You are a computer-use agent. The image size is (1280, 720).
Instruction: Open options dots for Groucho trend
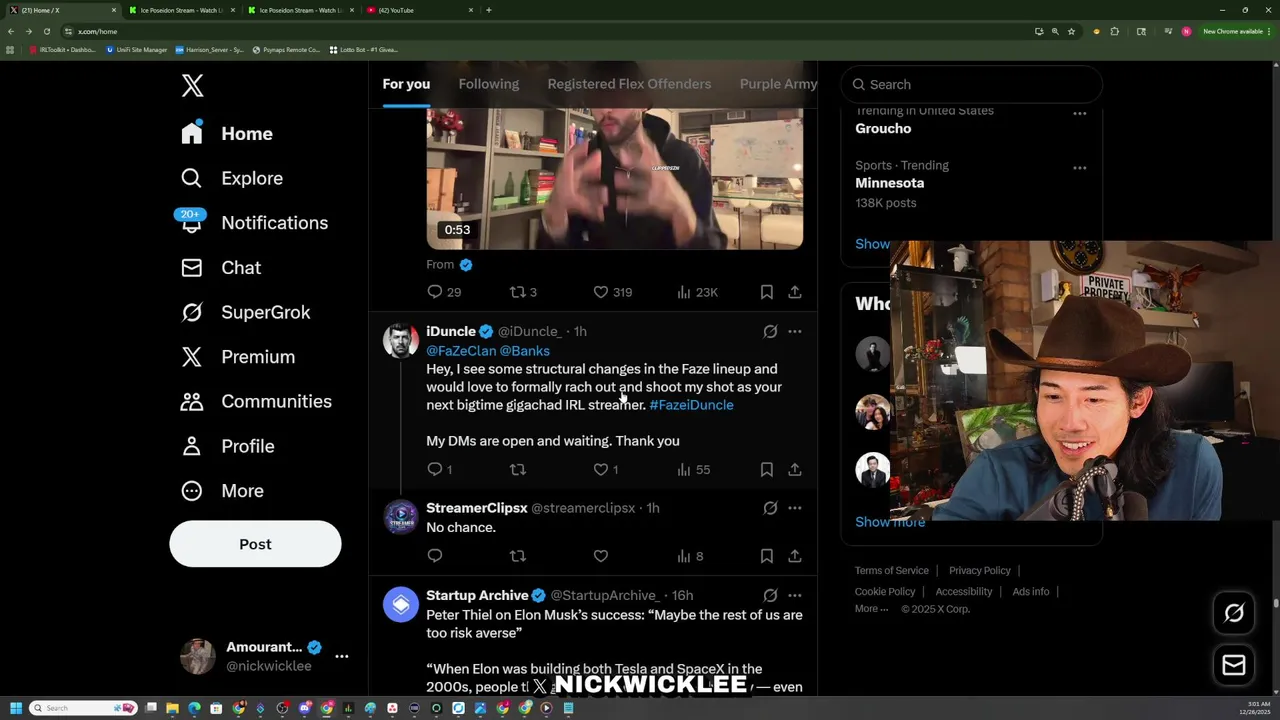pyautogui.click(x=1080, y=113)
